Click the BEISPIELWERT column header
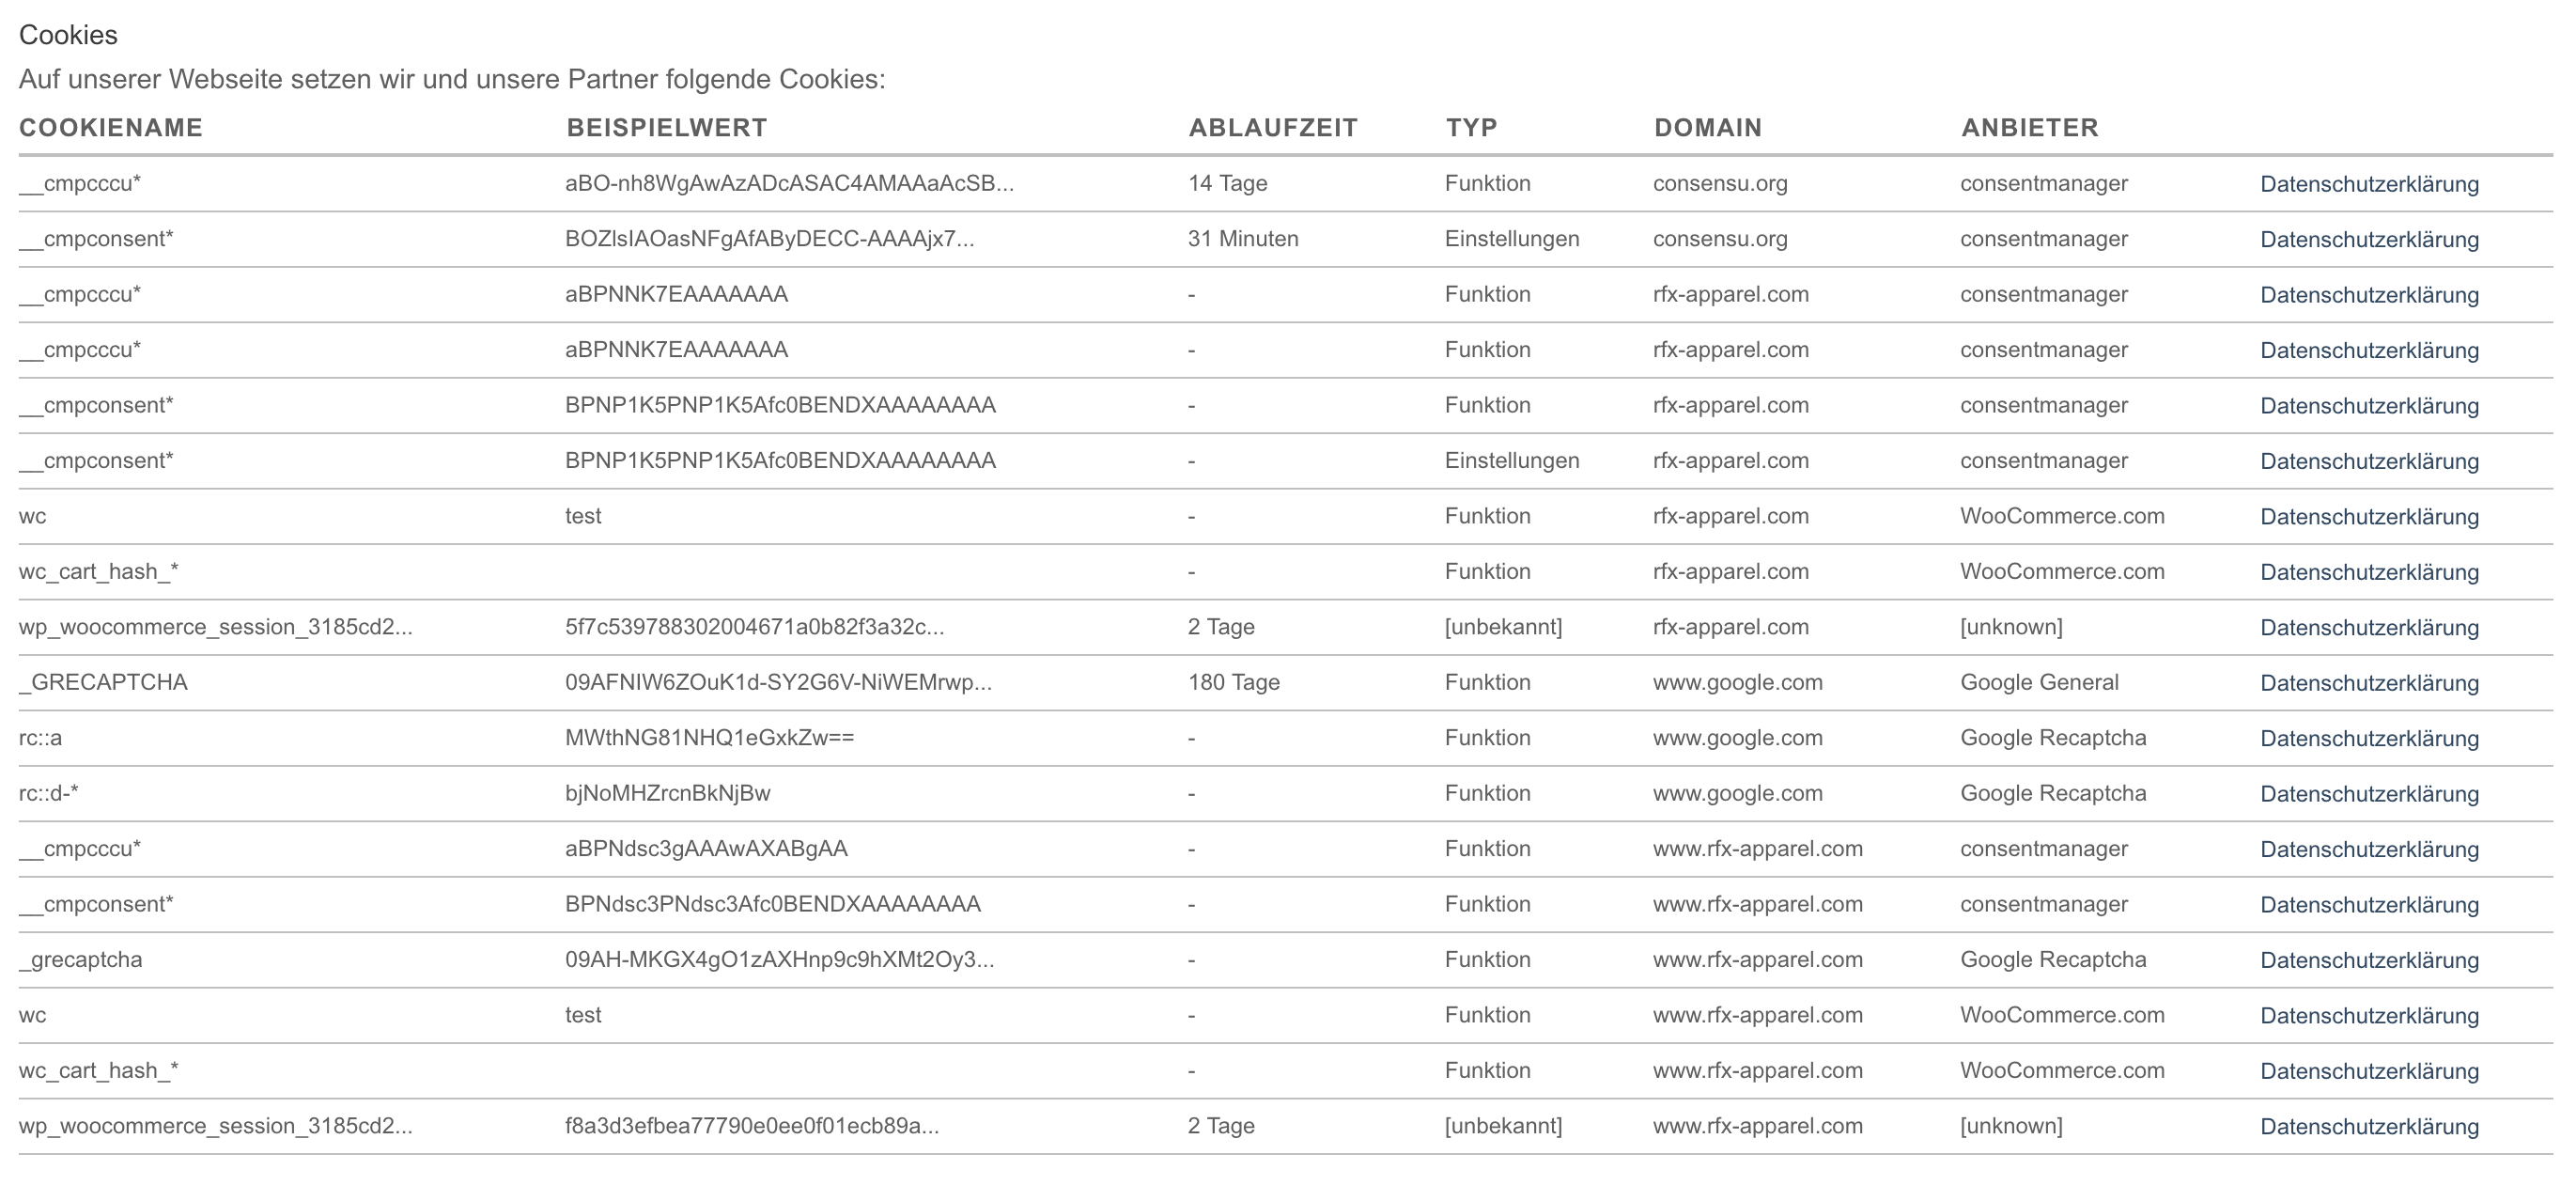2576x1201 pixels. pos(667,128)
